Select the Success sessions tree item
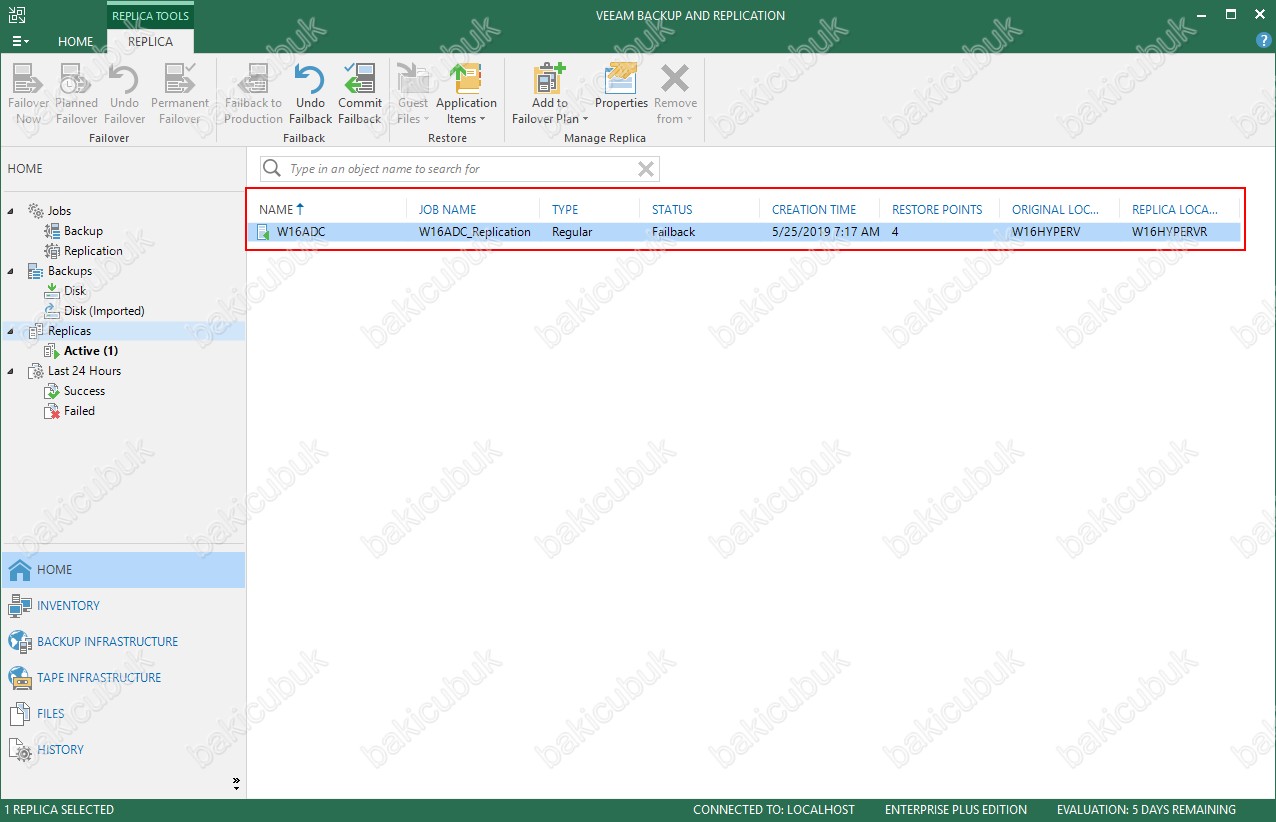Image resolution: width=1276 pixels, height=822 pixels. [84, 391]
